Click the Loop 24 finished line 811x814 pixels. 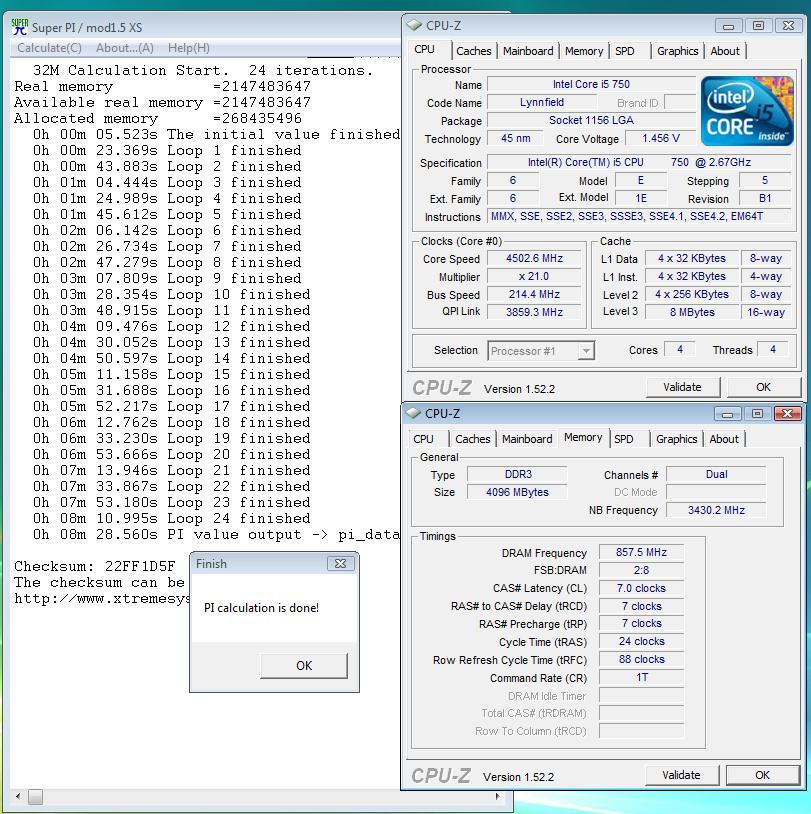click(172, 518)
